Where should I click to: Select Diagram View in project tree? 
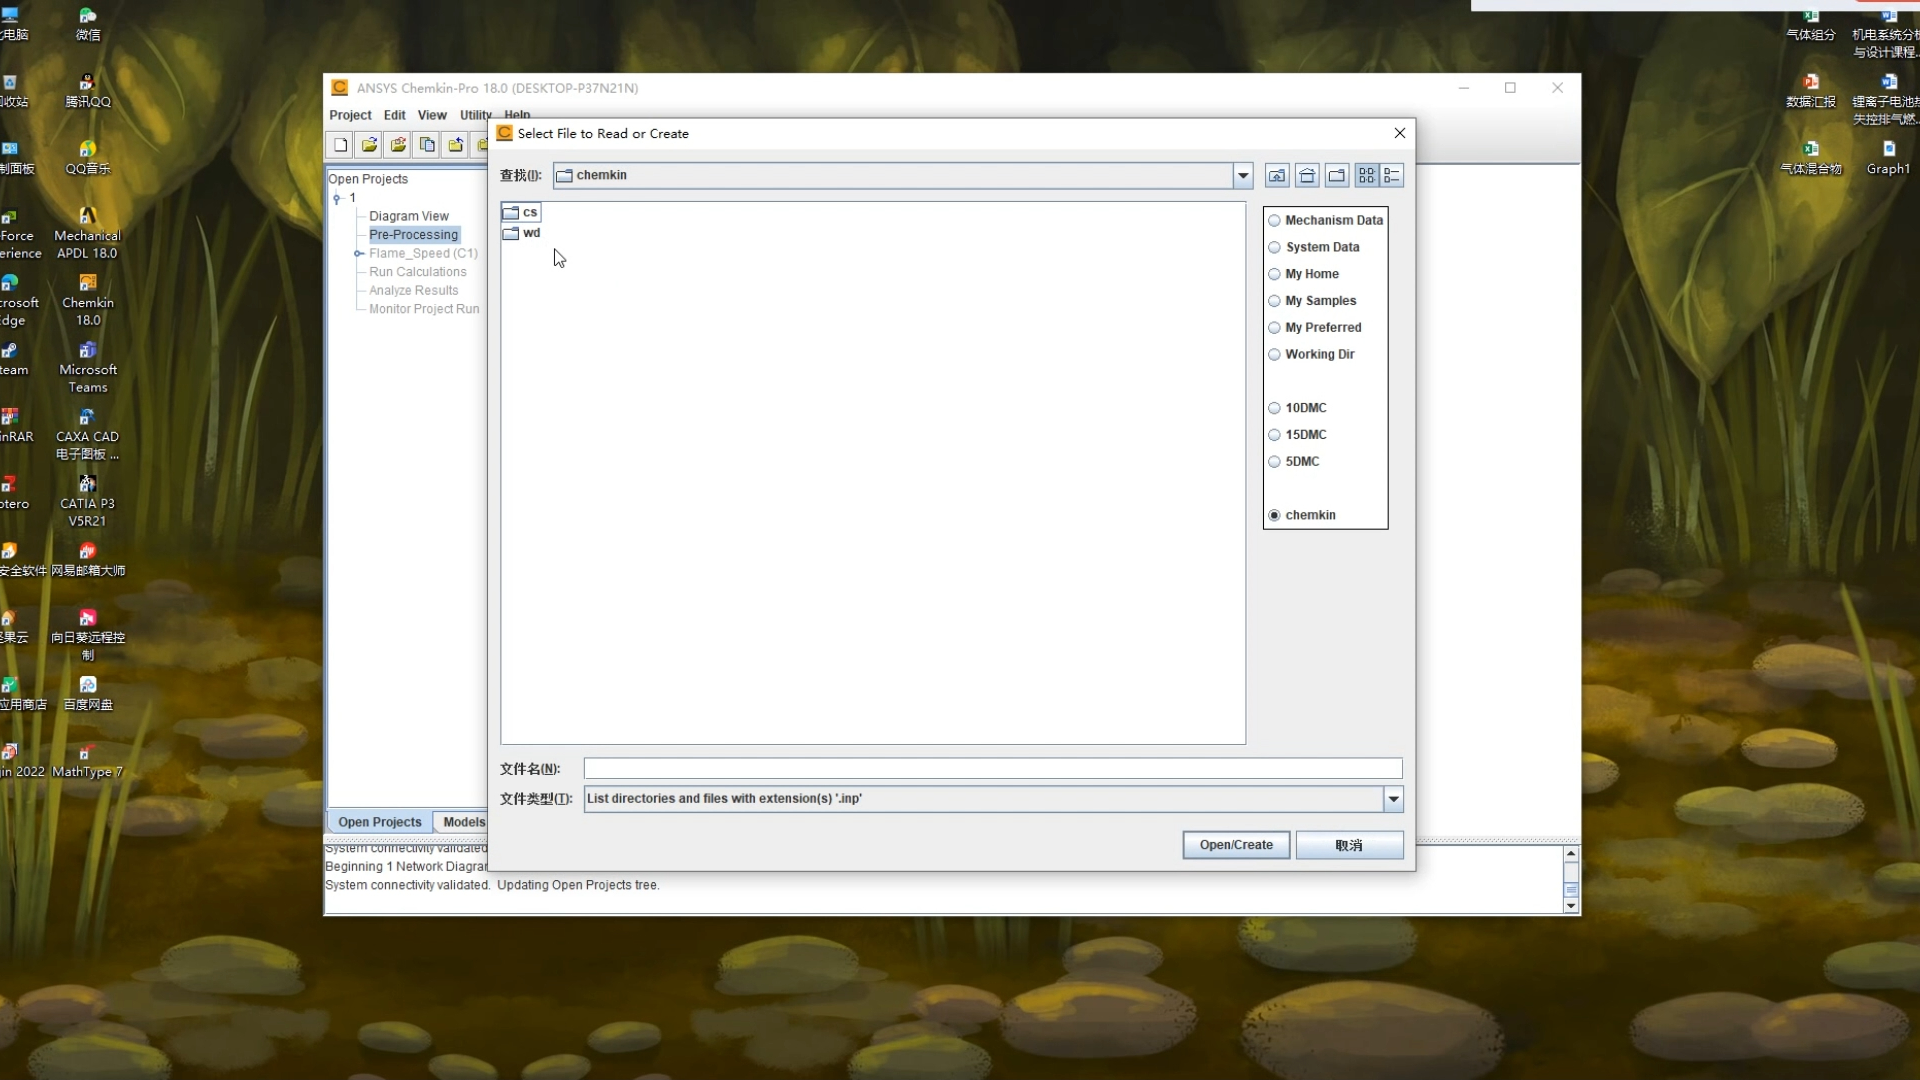[x=409, y=216]
